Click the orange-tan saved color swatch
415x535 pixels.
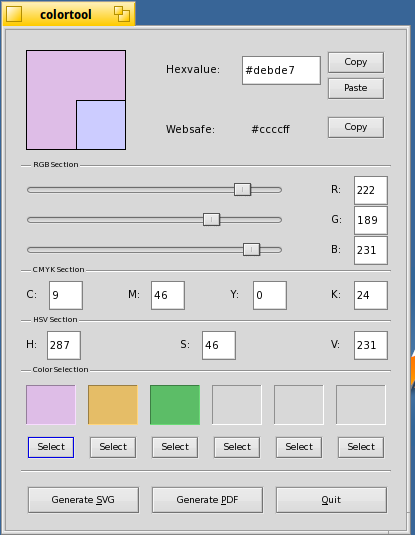[113, 405]
